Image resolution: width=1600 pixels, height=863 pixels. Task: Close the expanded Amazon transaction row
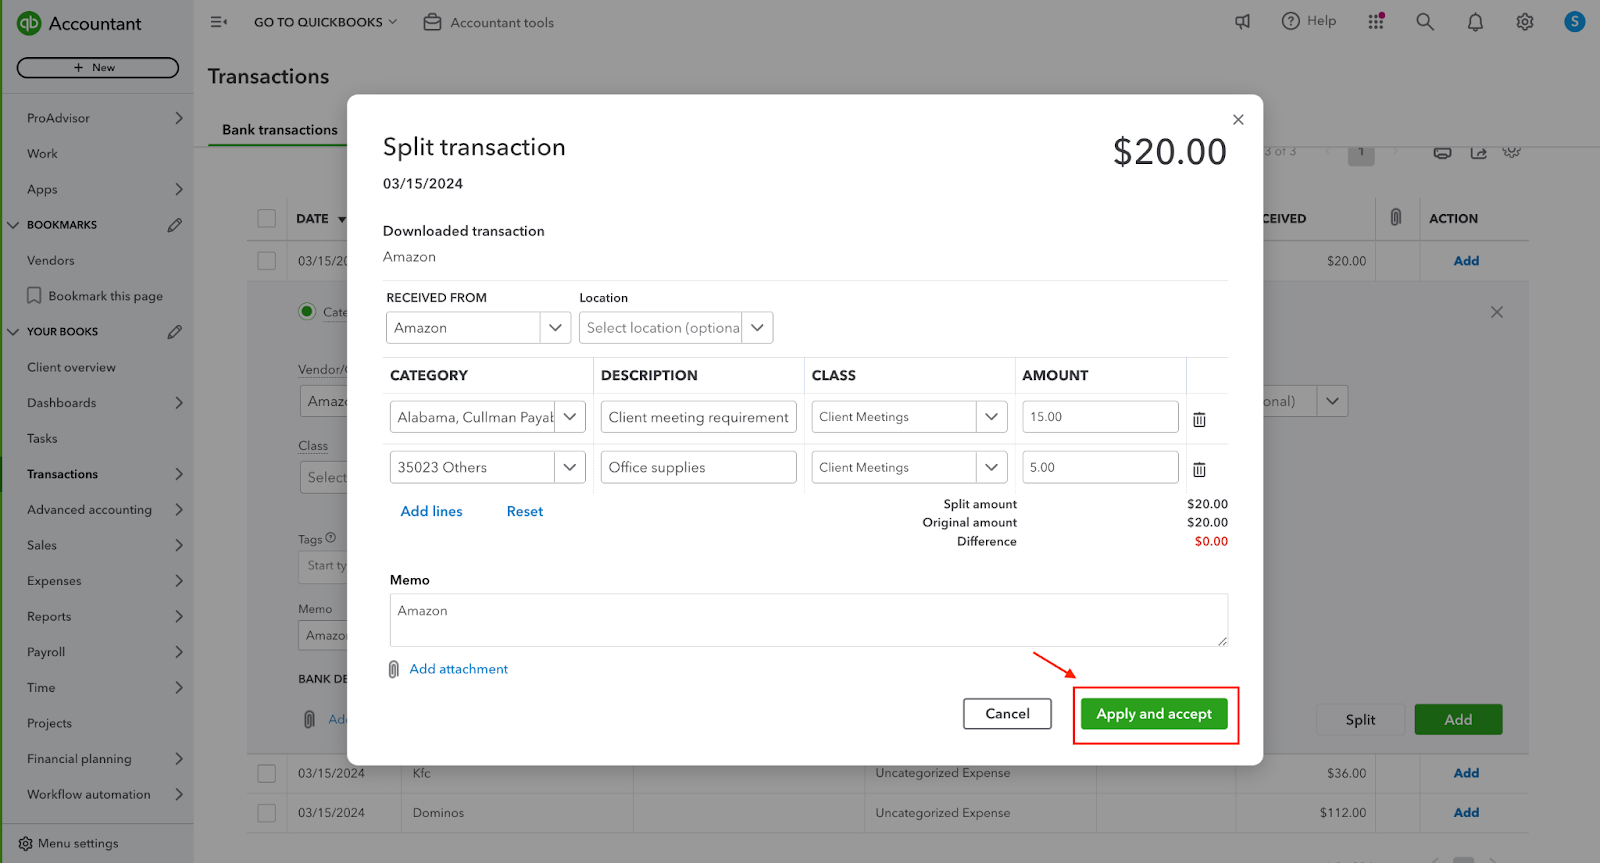[x=1497, y=312]
